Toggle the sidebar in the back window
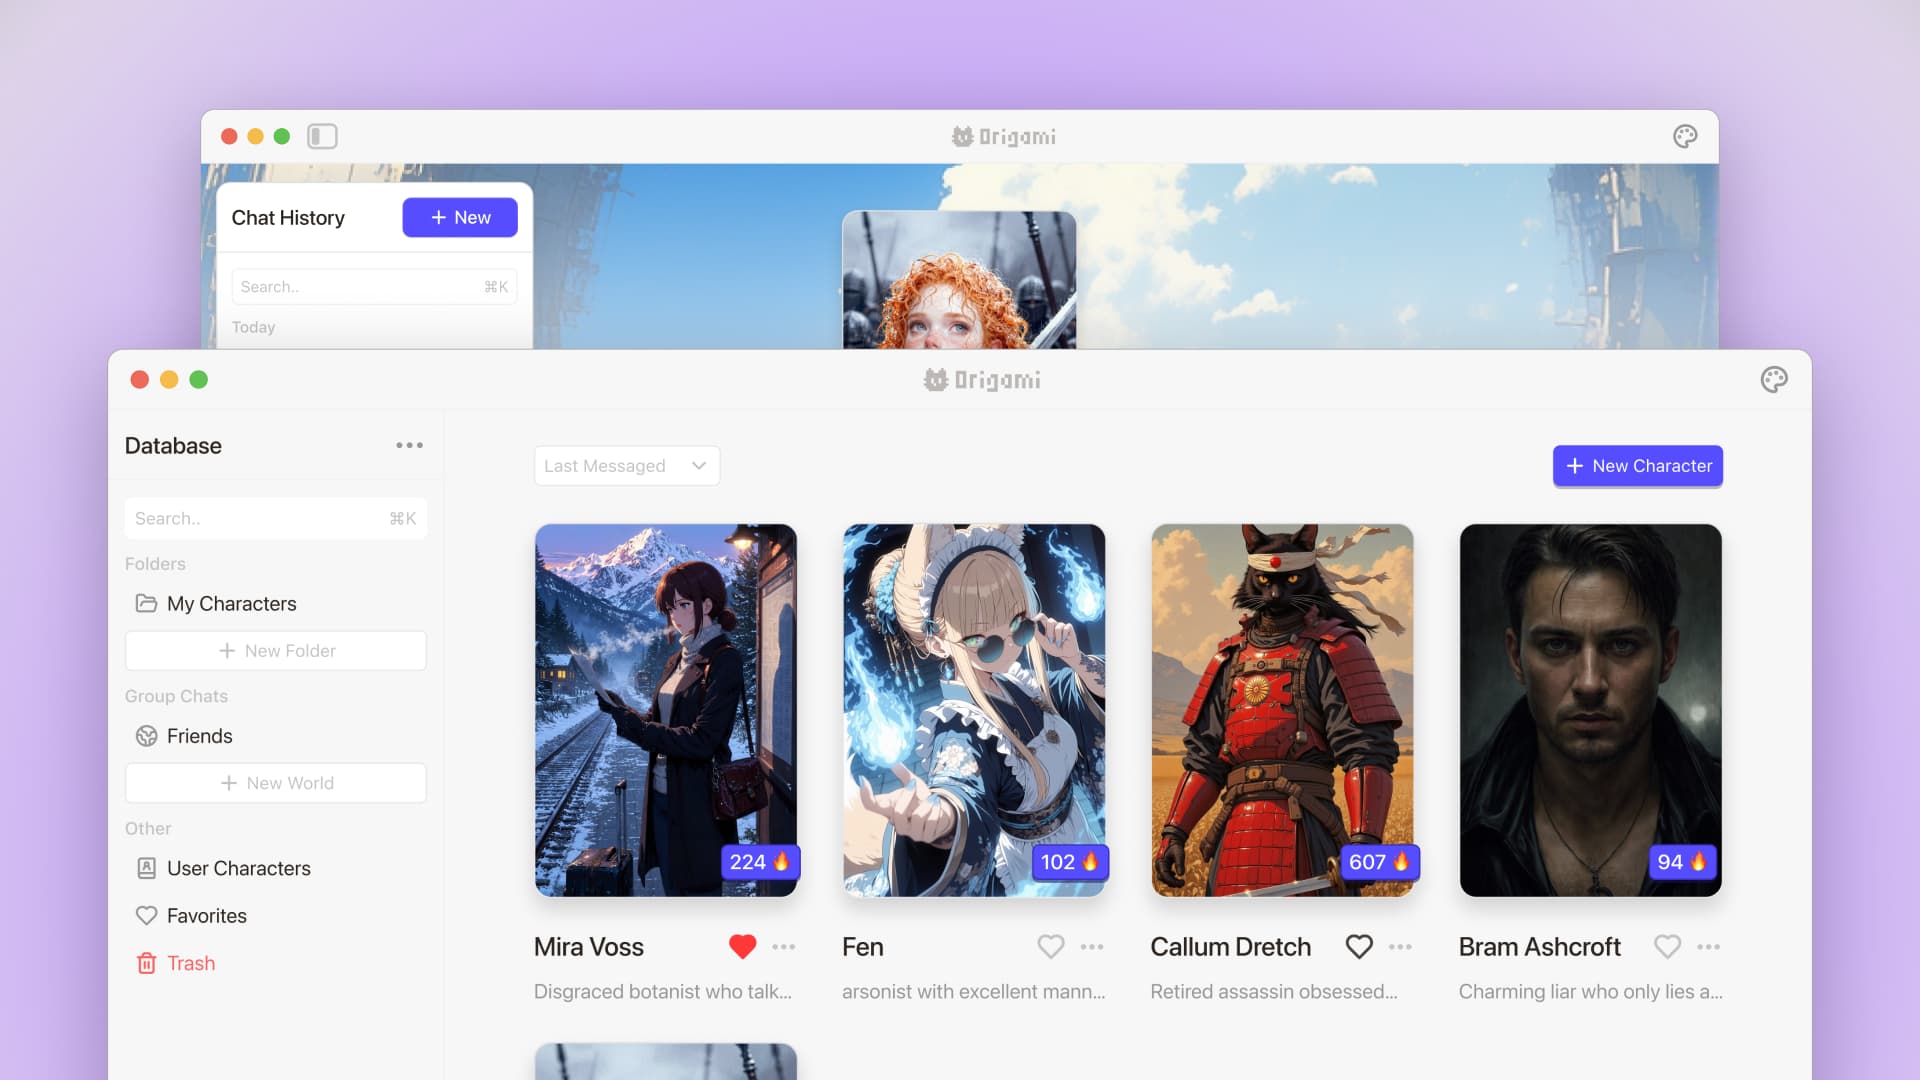This screenshot has width=1920, height=1080. pos(322,136)
